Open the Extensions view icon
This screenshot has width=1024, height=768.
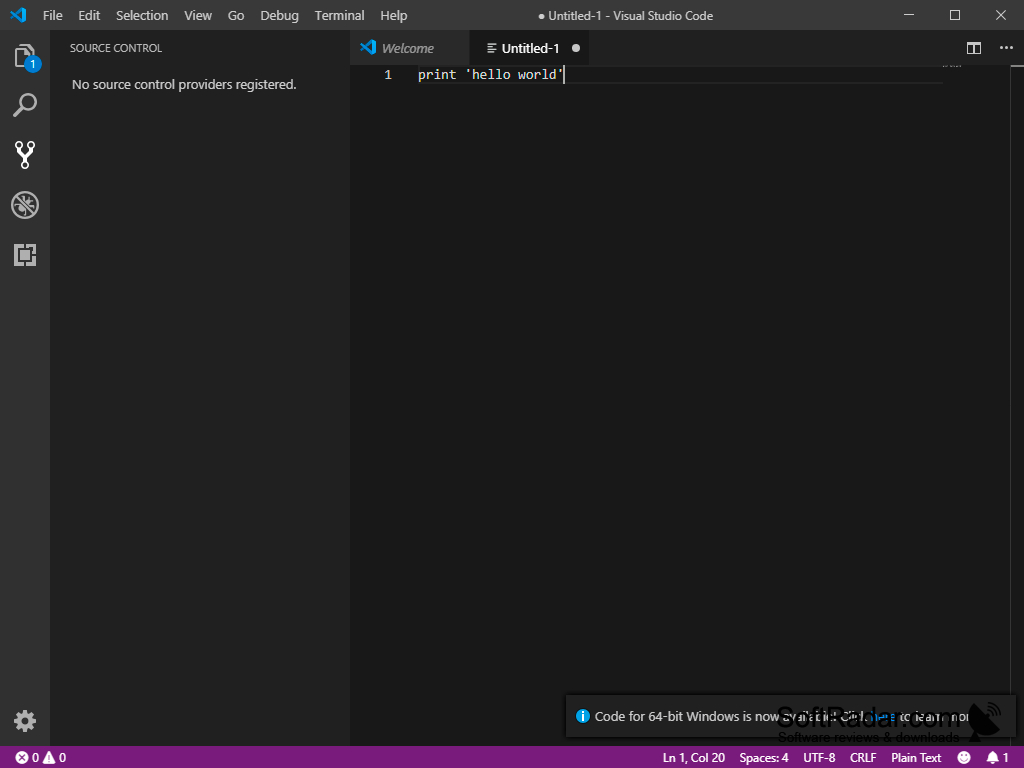[x=25, y=255]
